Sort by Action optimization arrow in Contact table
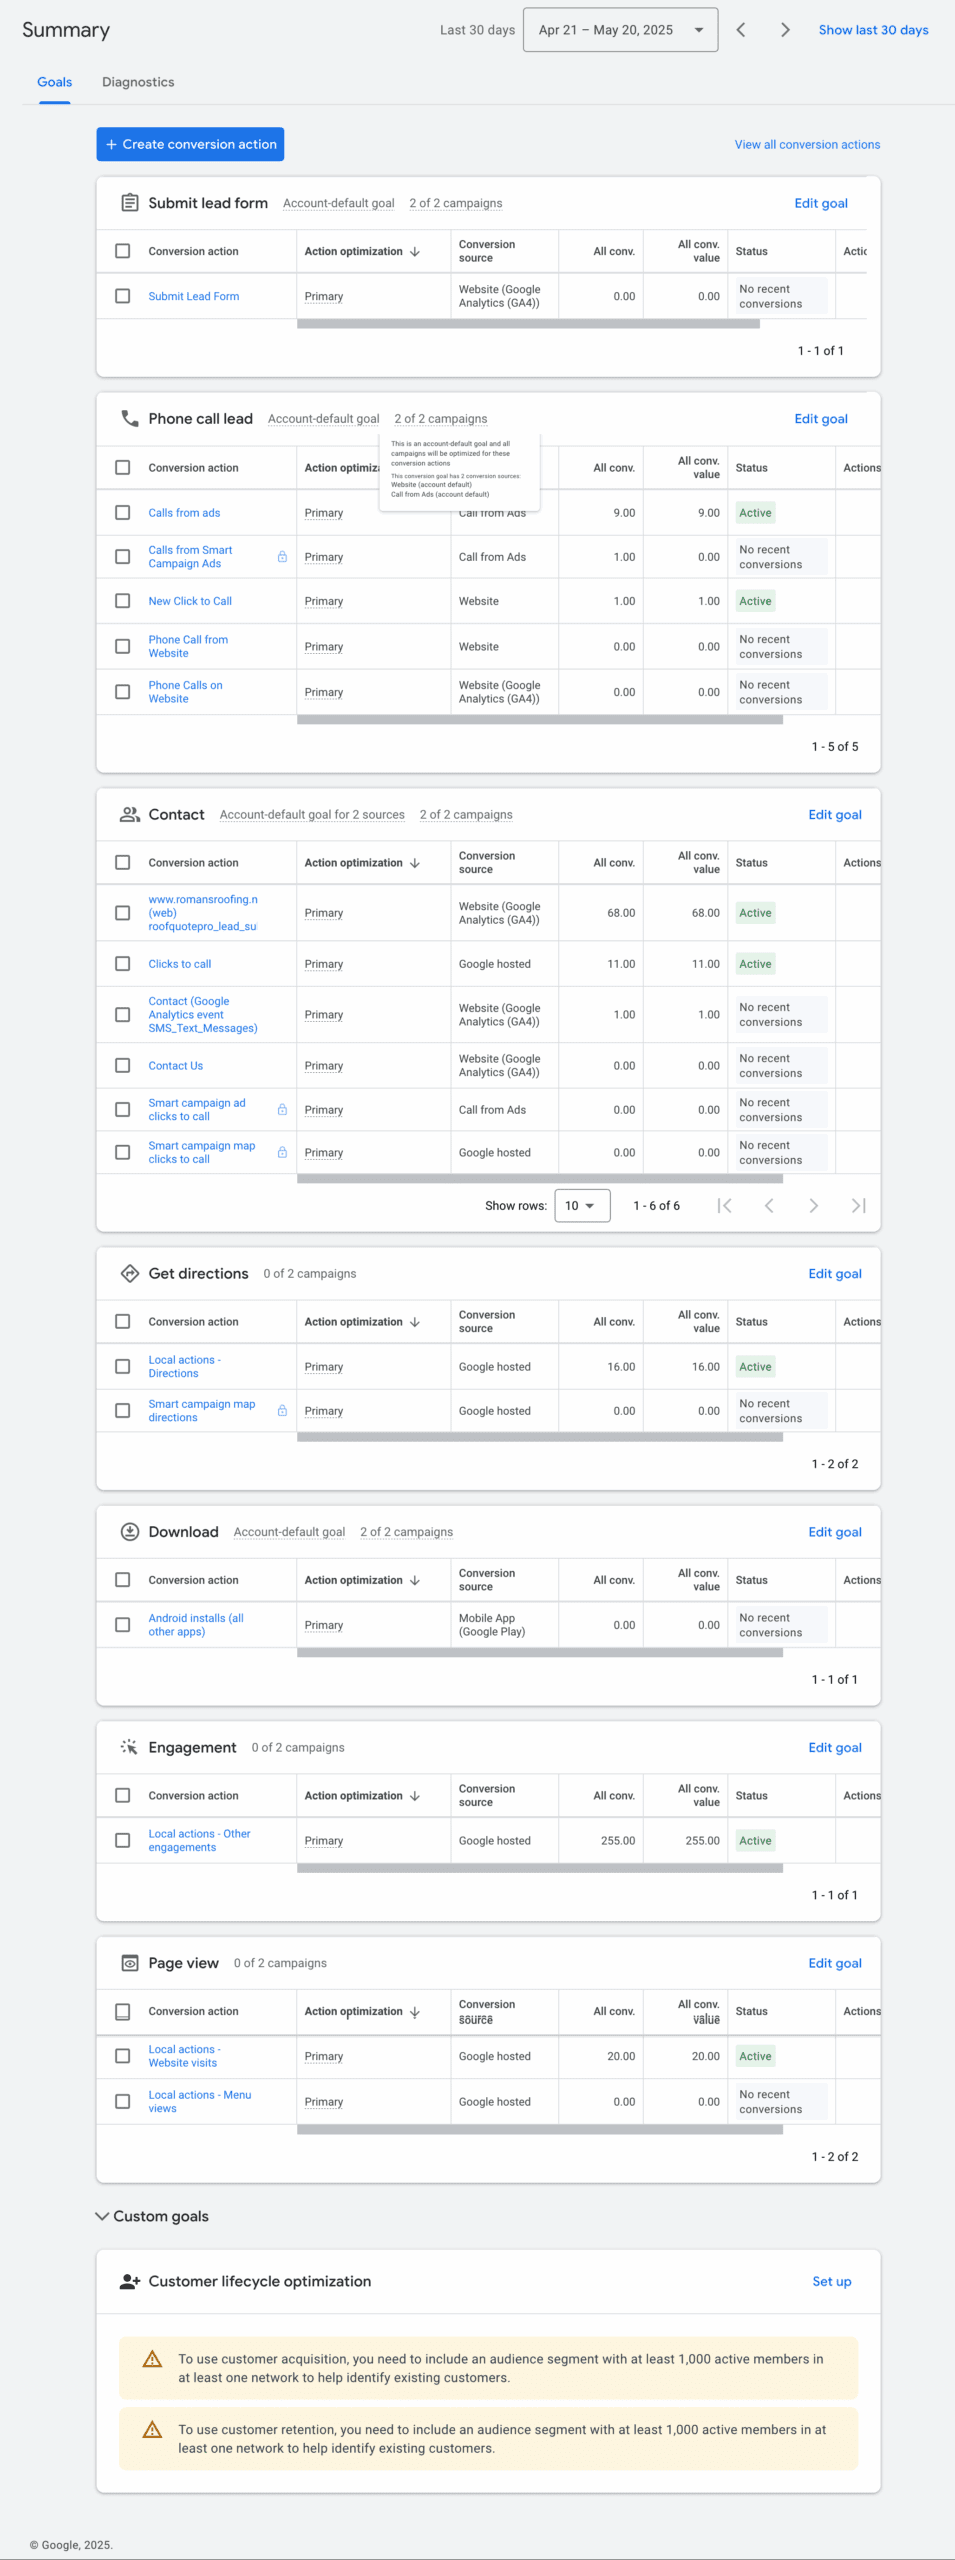This screenshot has height=2560, width=955. 415,863
